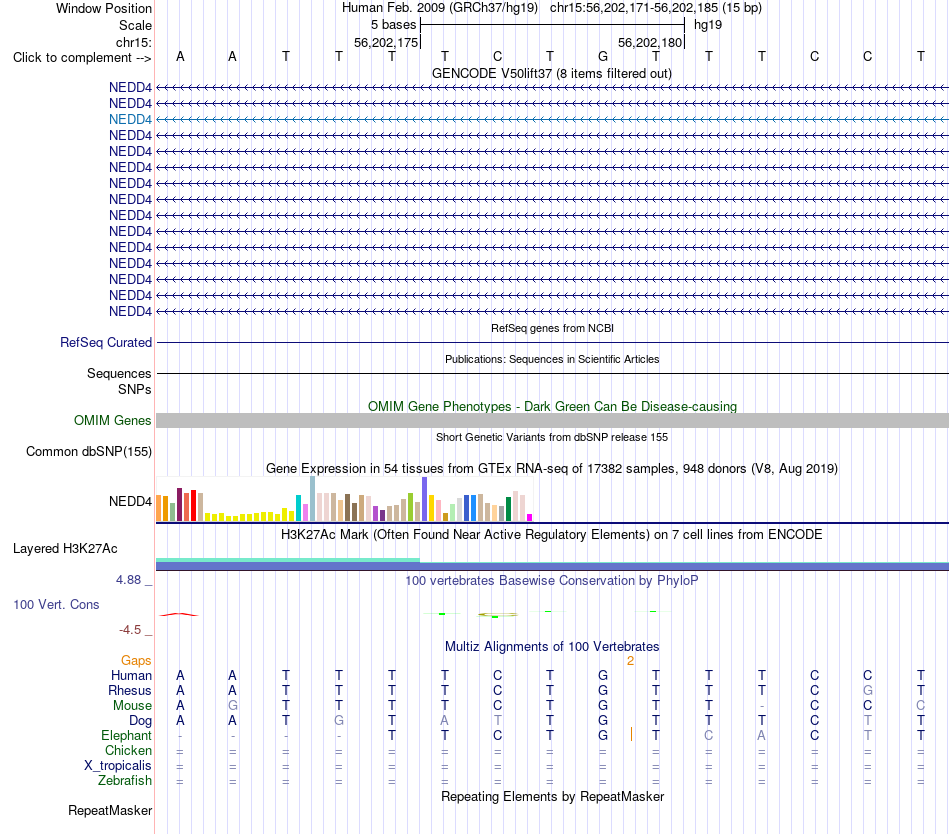Image resolution: width=950 pixels, height=834 pixels.
Task: Click the SNPs track label
Action: click(135, 389)
